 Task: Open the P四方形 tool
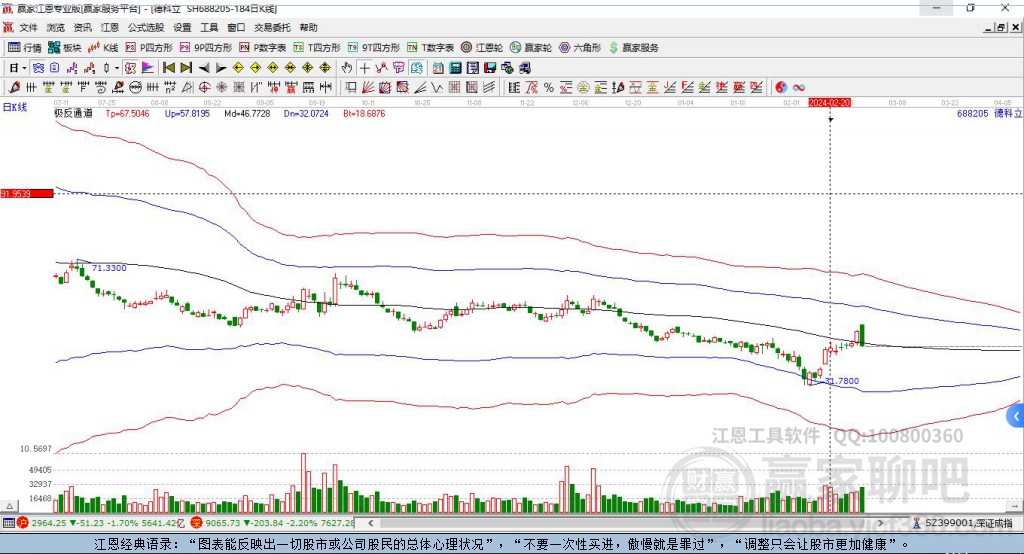(x=149, y=48)
